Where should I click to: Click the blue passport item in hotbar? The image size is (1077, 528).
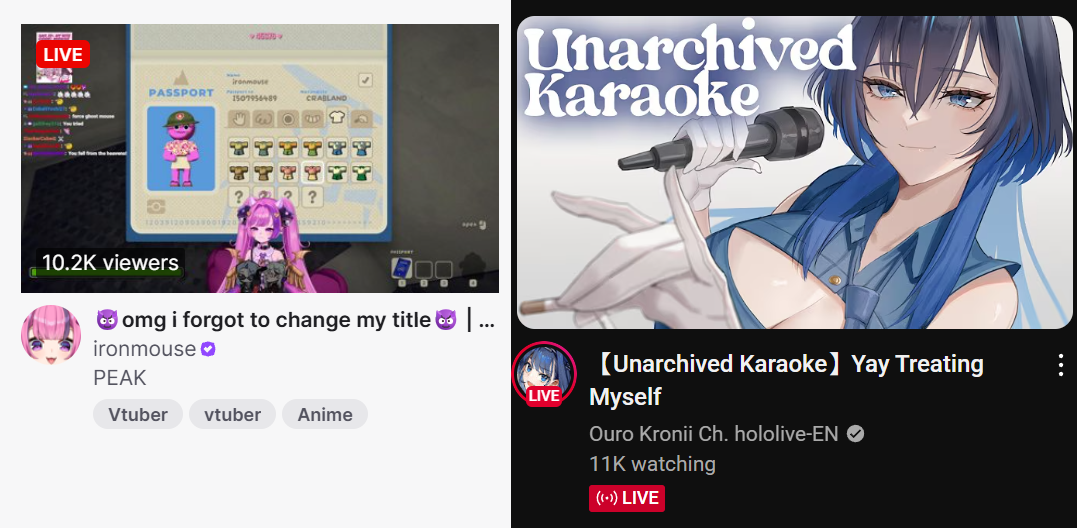click(402, 268)
